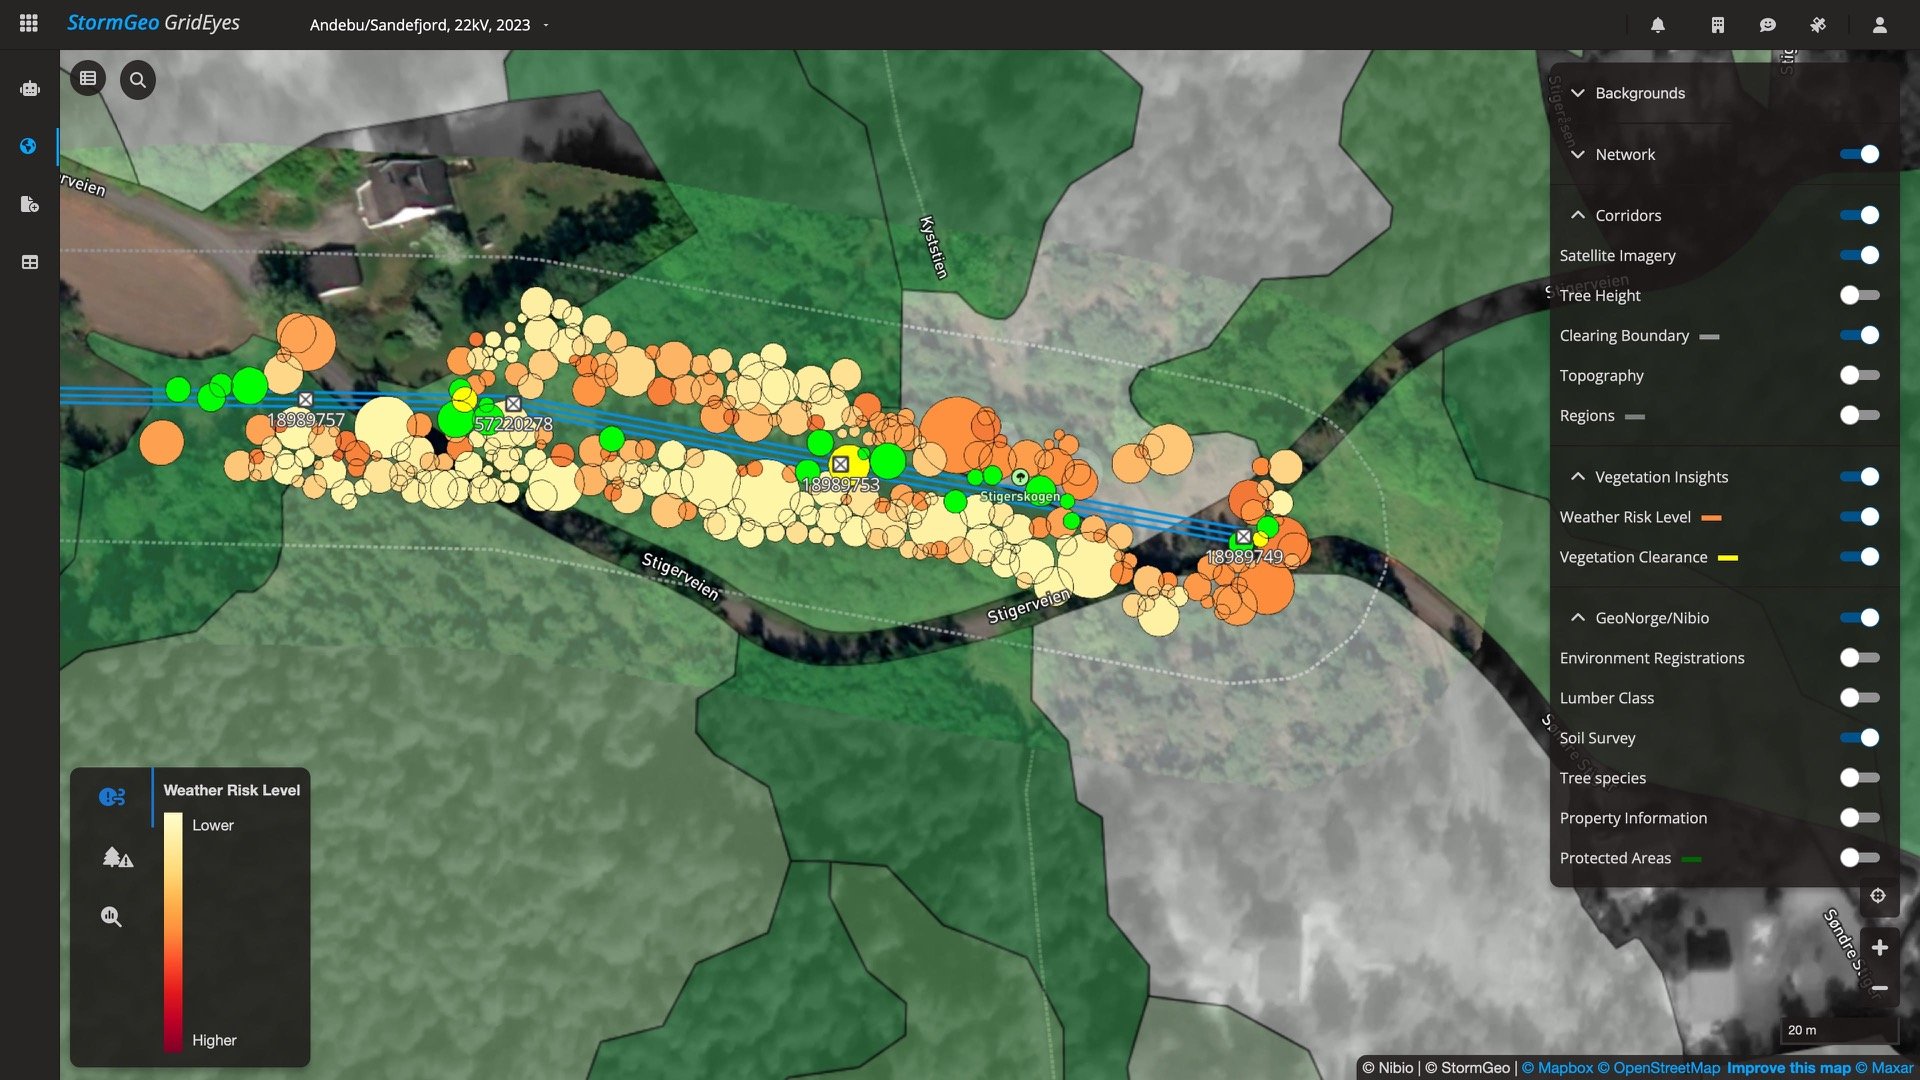The height and width of the screenshot is (1080, 1920).
Task: Turn on the Lumber Class switch
Action: tap(1860, 698)
